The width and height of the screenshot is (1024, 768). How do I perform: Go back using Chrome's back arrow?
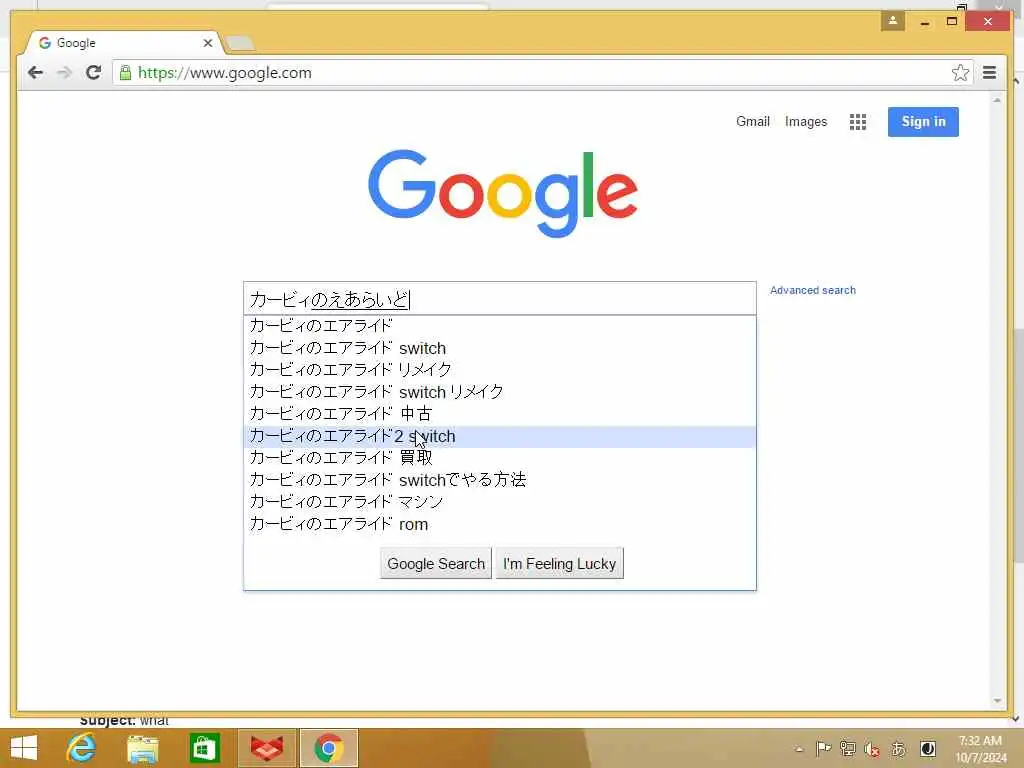click(36, 72)
